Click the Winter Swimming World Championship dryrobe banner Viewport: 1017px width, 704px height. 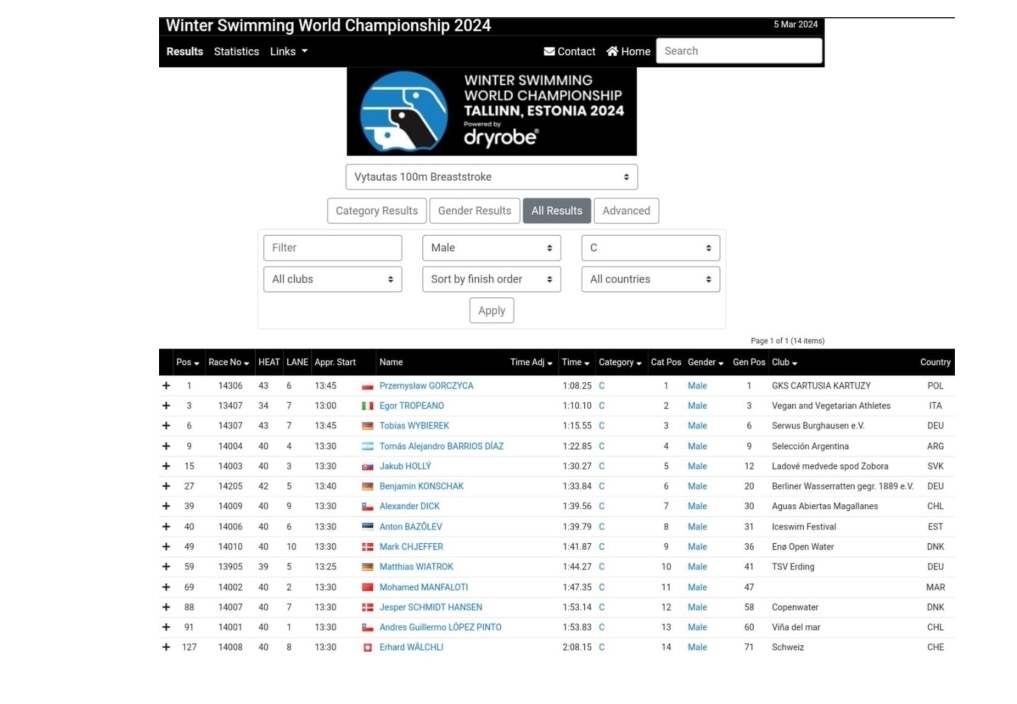pos(491,111)
